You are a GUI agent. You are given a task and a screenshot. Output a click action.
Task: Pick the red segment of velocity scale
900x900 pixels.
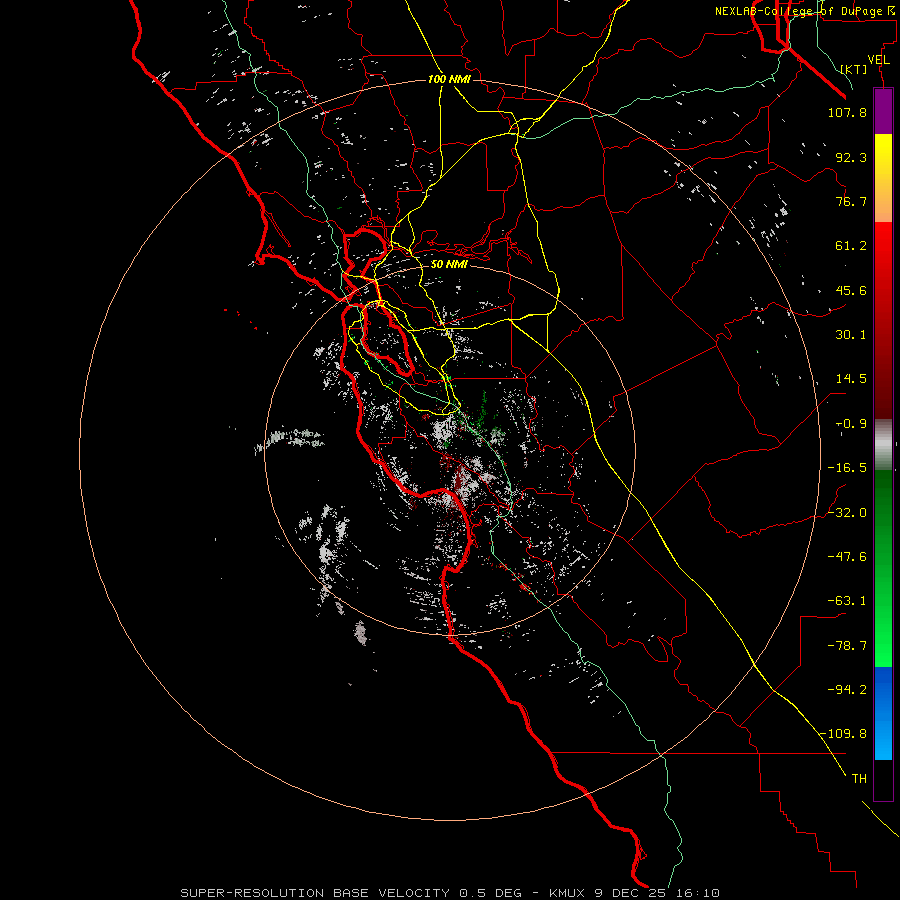click(x=883, y=320)
